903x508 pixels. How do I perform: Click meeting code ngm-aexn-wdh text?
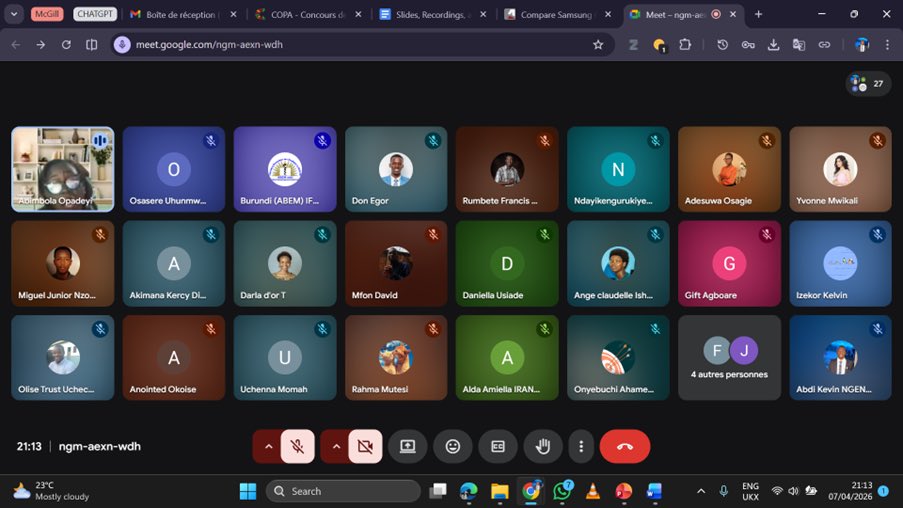[100, 446]
